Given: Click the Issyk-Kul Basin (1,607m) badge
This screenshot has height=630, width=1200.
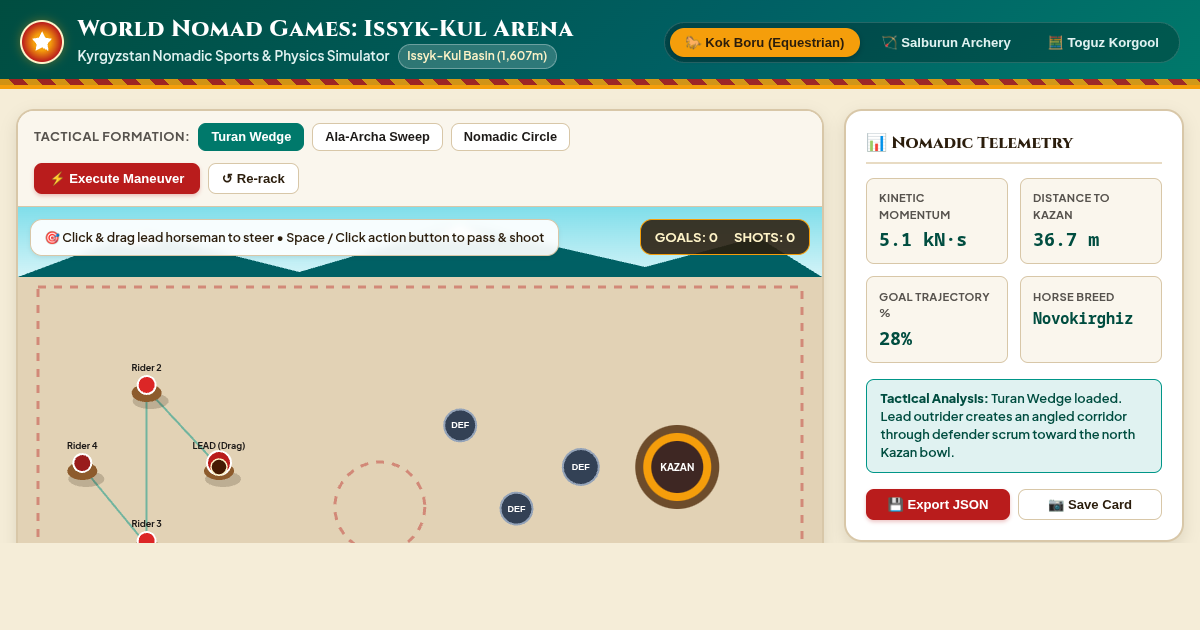Looking at the screenshot, I should [477, 56].
